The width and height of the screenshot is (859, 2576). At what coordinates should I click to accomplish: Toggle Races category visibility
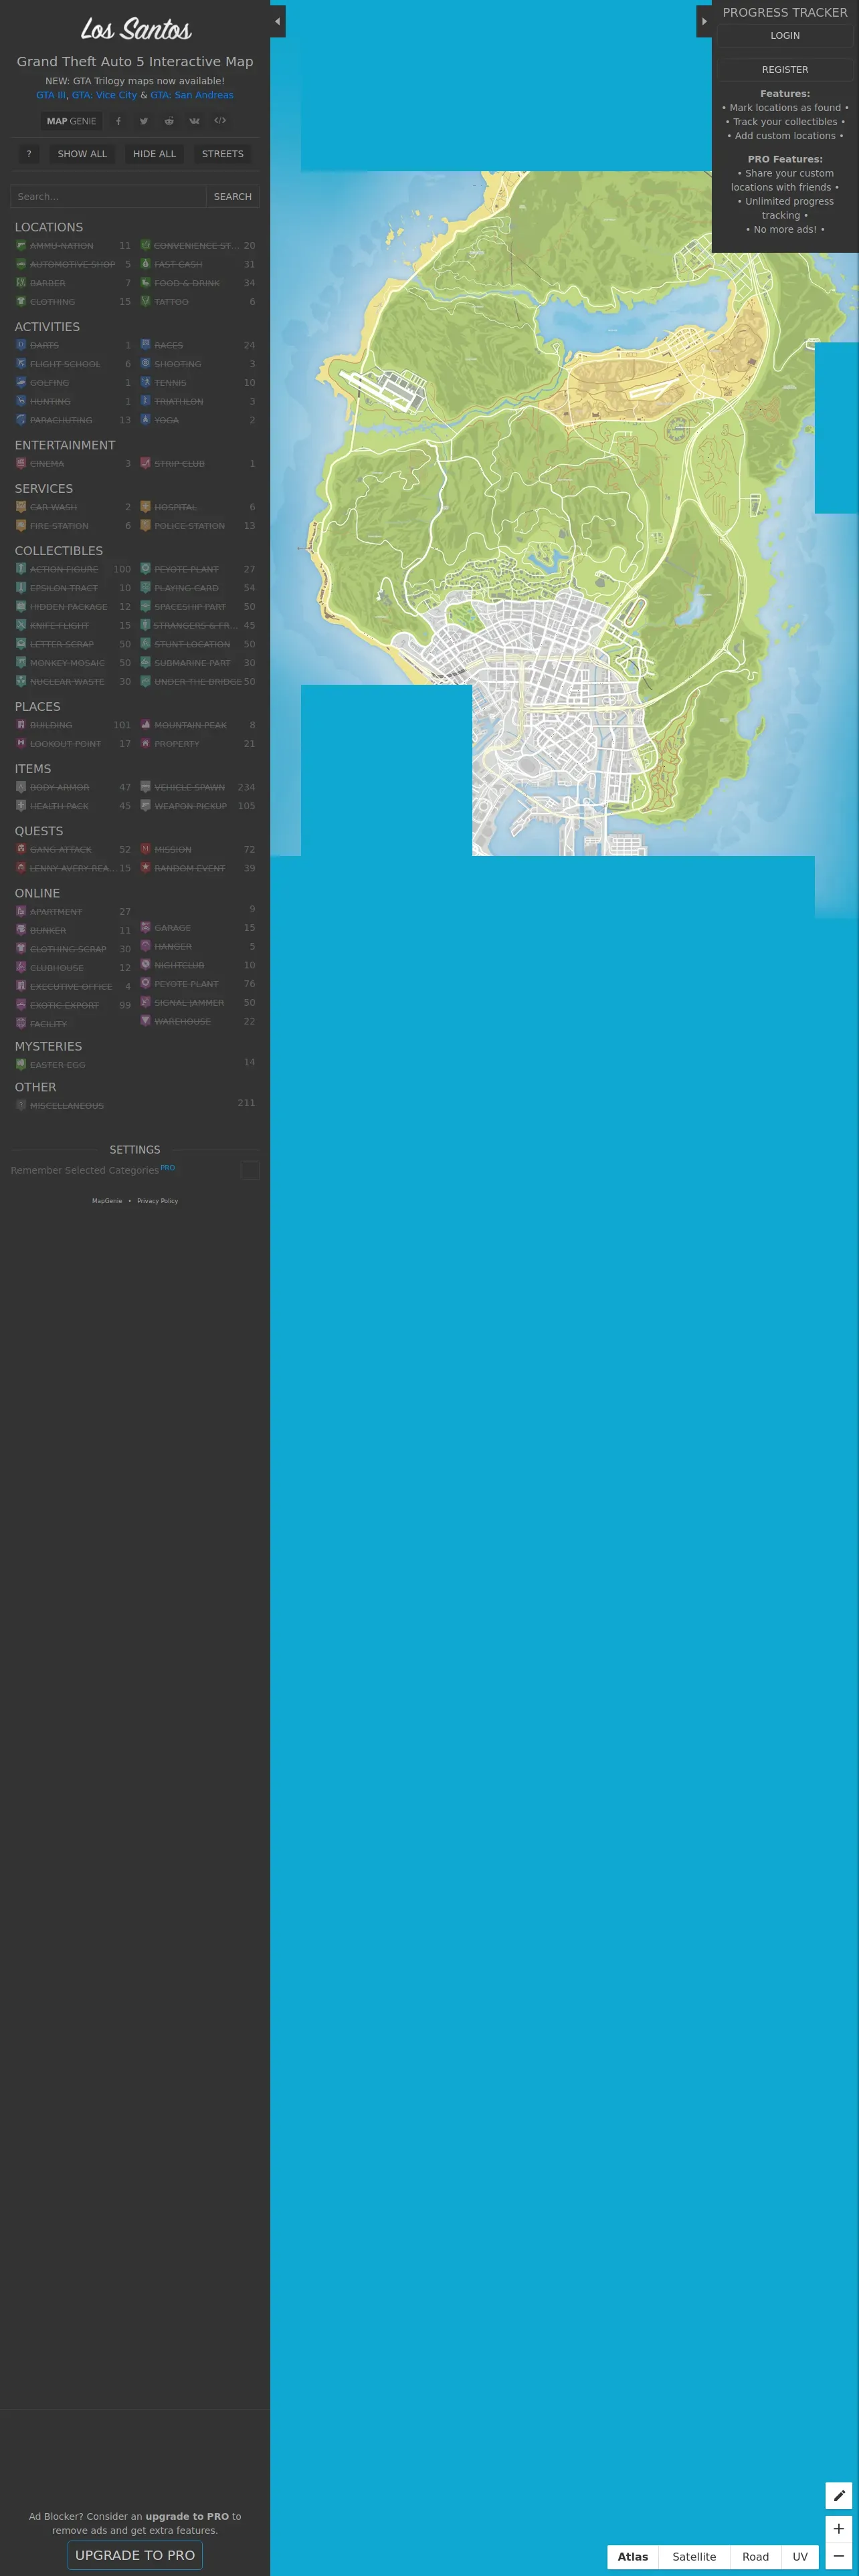coord(197,345)
